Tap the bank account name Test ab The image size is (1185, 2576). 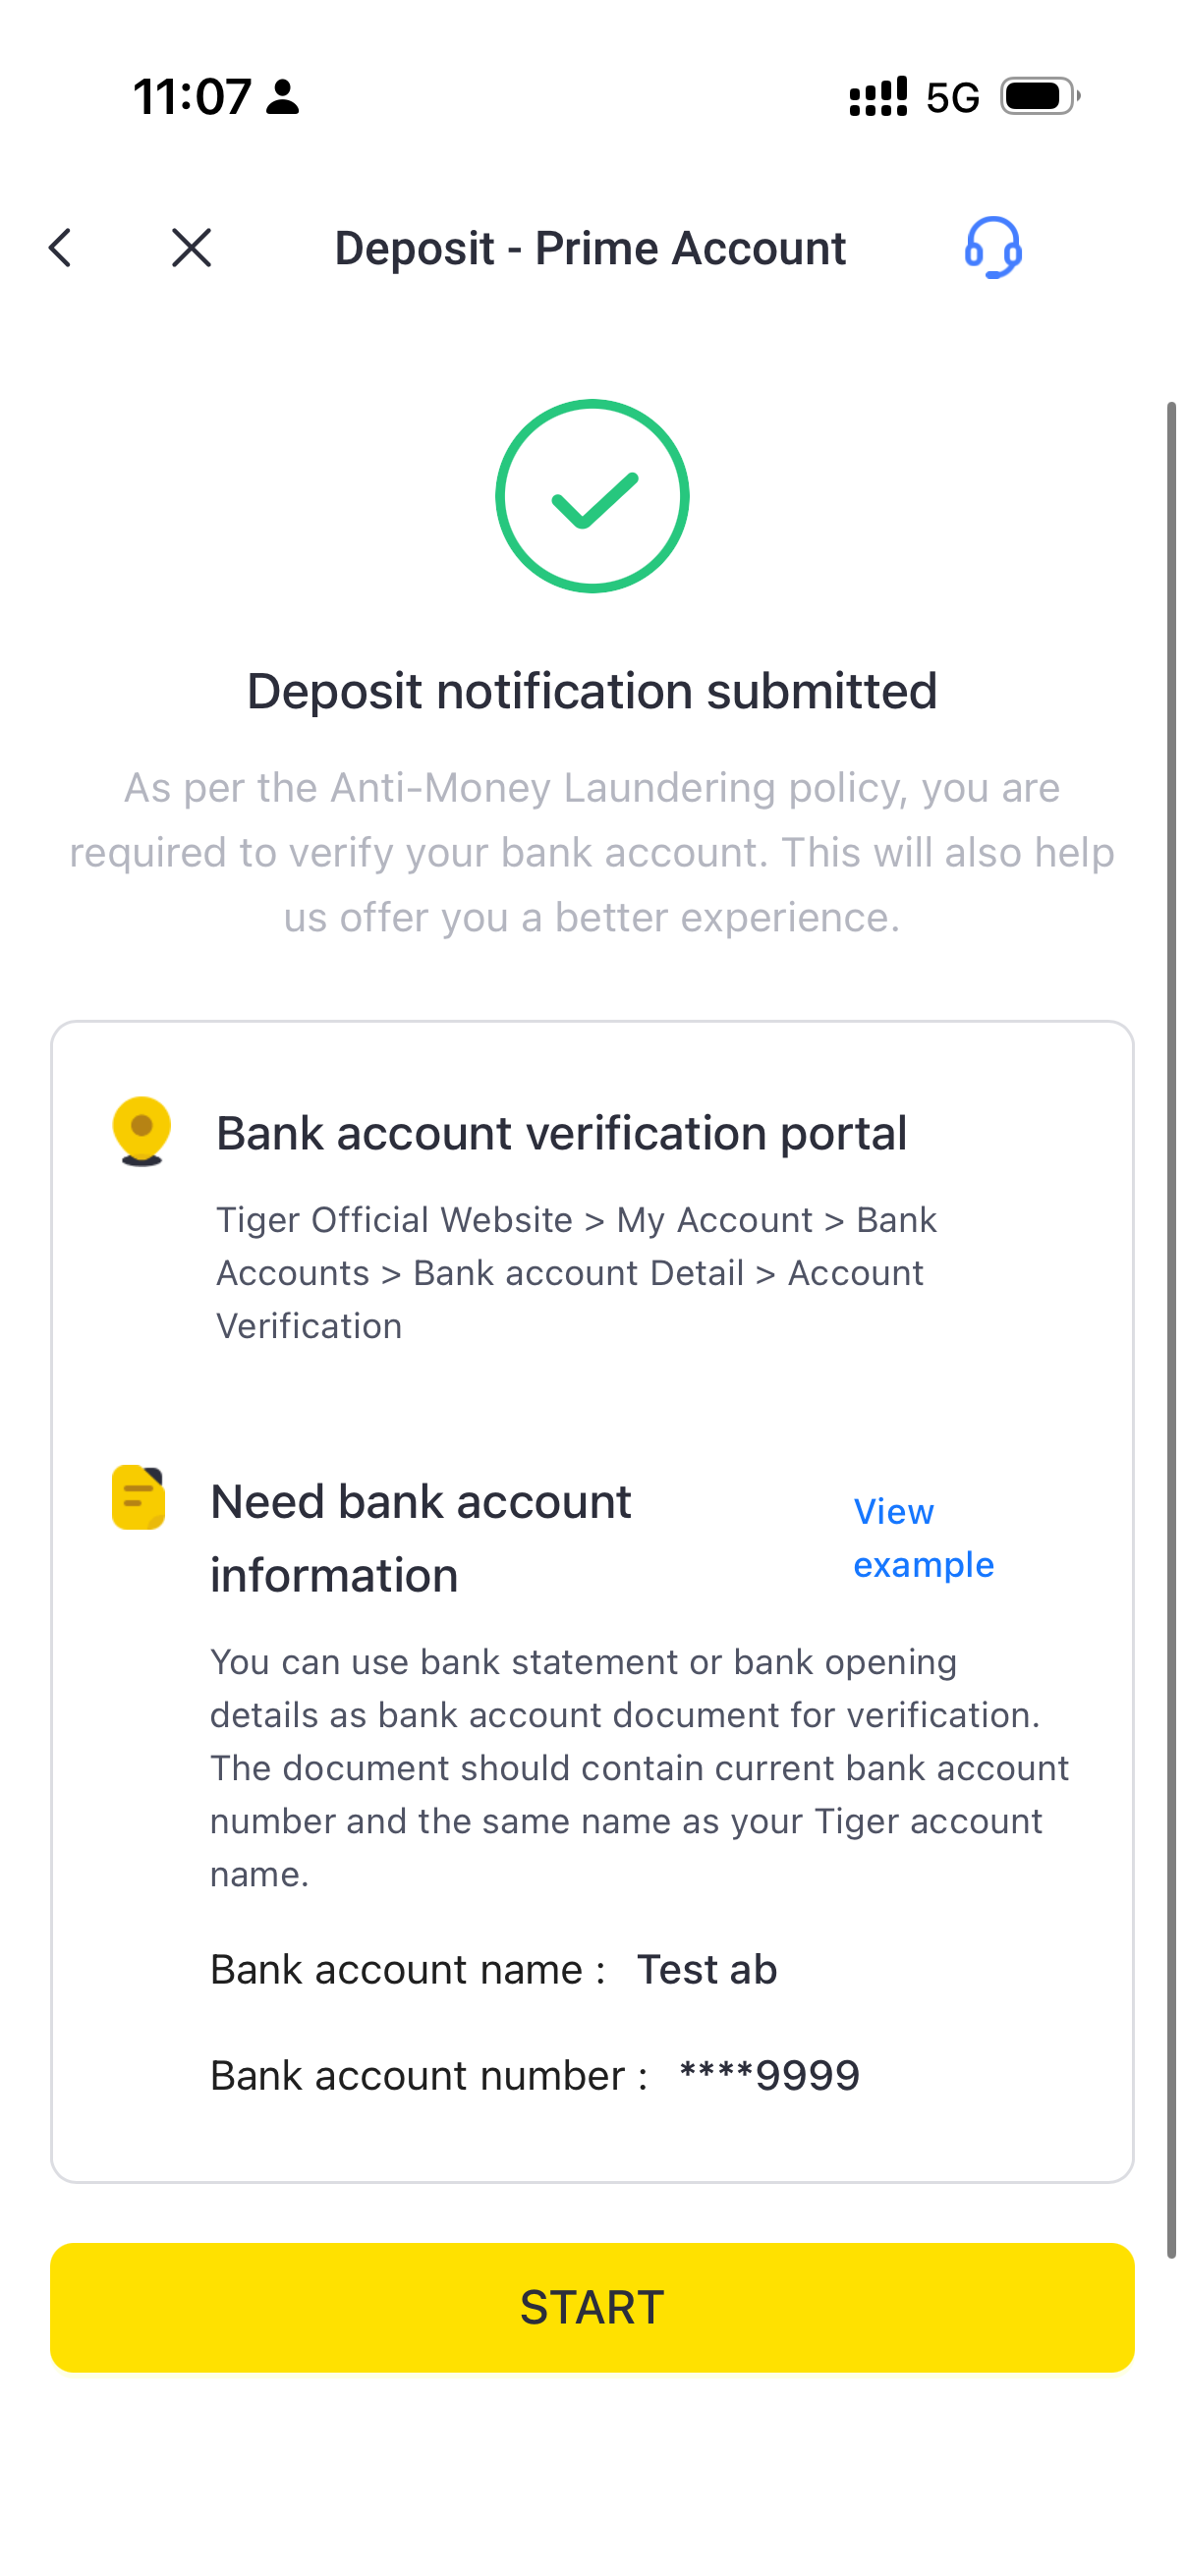[707, 1969]
